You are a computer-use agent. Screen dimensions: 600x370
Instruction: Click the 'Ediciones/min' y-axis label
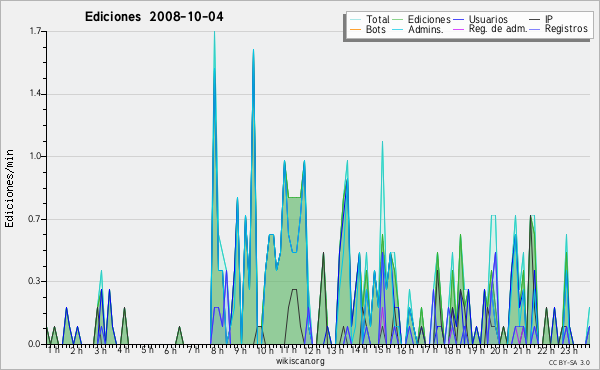click(9, 188)
